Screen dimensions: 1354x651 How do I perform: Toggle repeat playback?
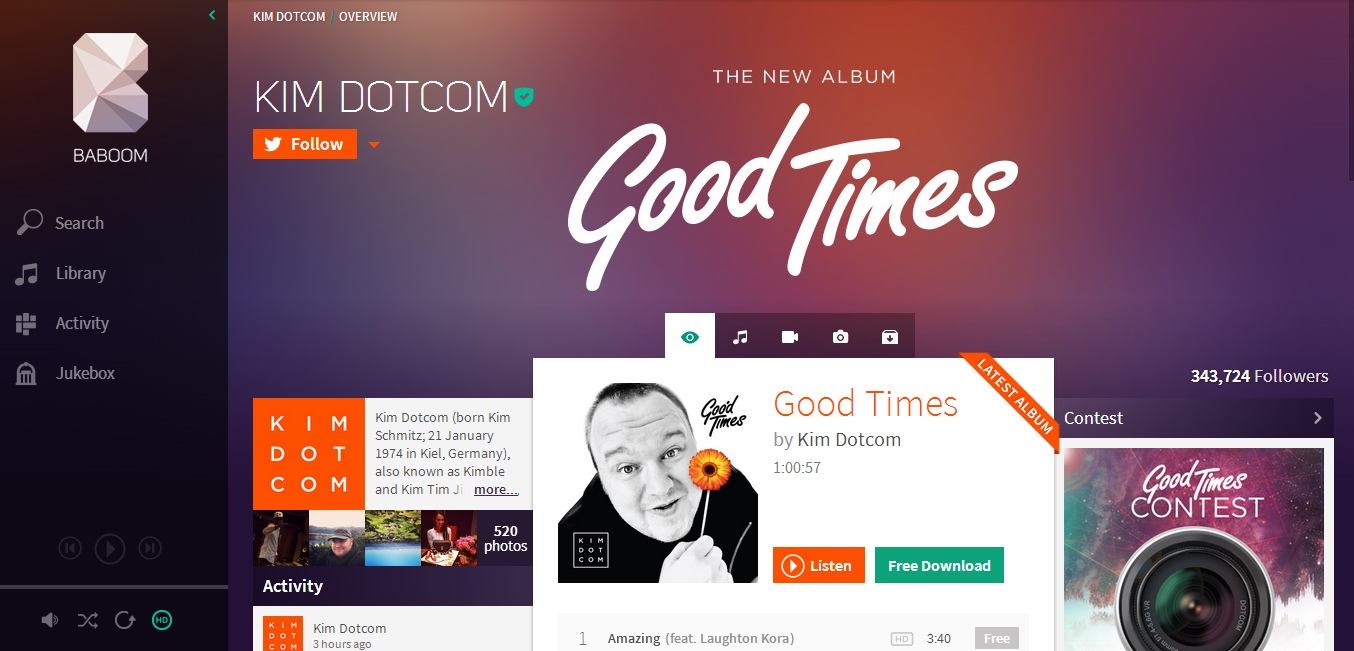pos(125,620)
